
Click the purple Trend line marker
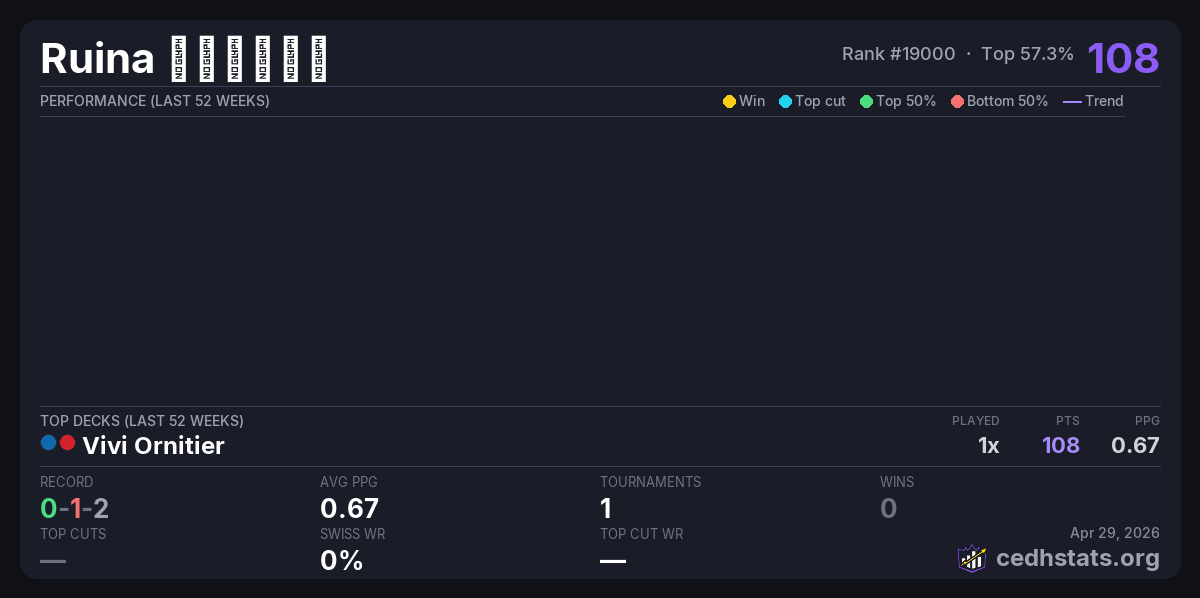(1071, 101)
